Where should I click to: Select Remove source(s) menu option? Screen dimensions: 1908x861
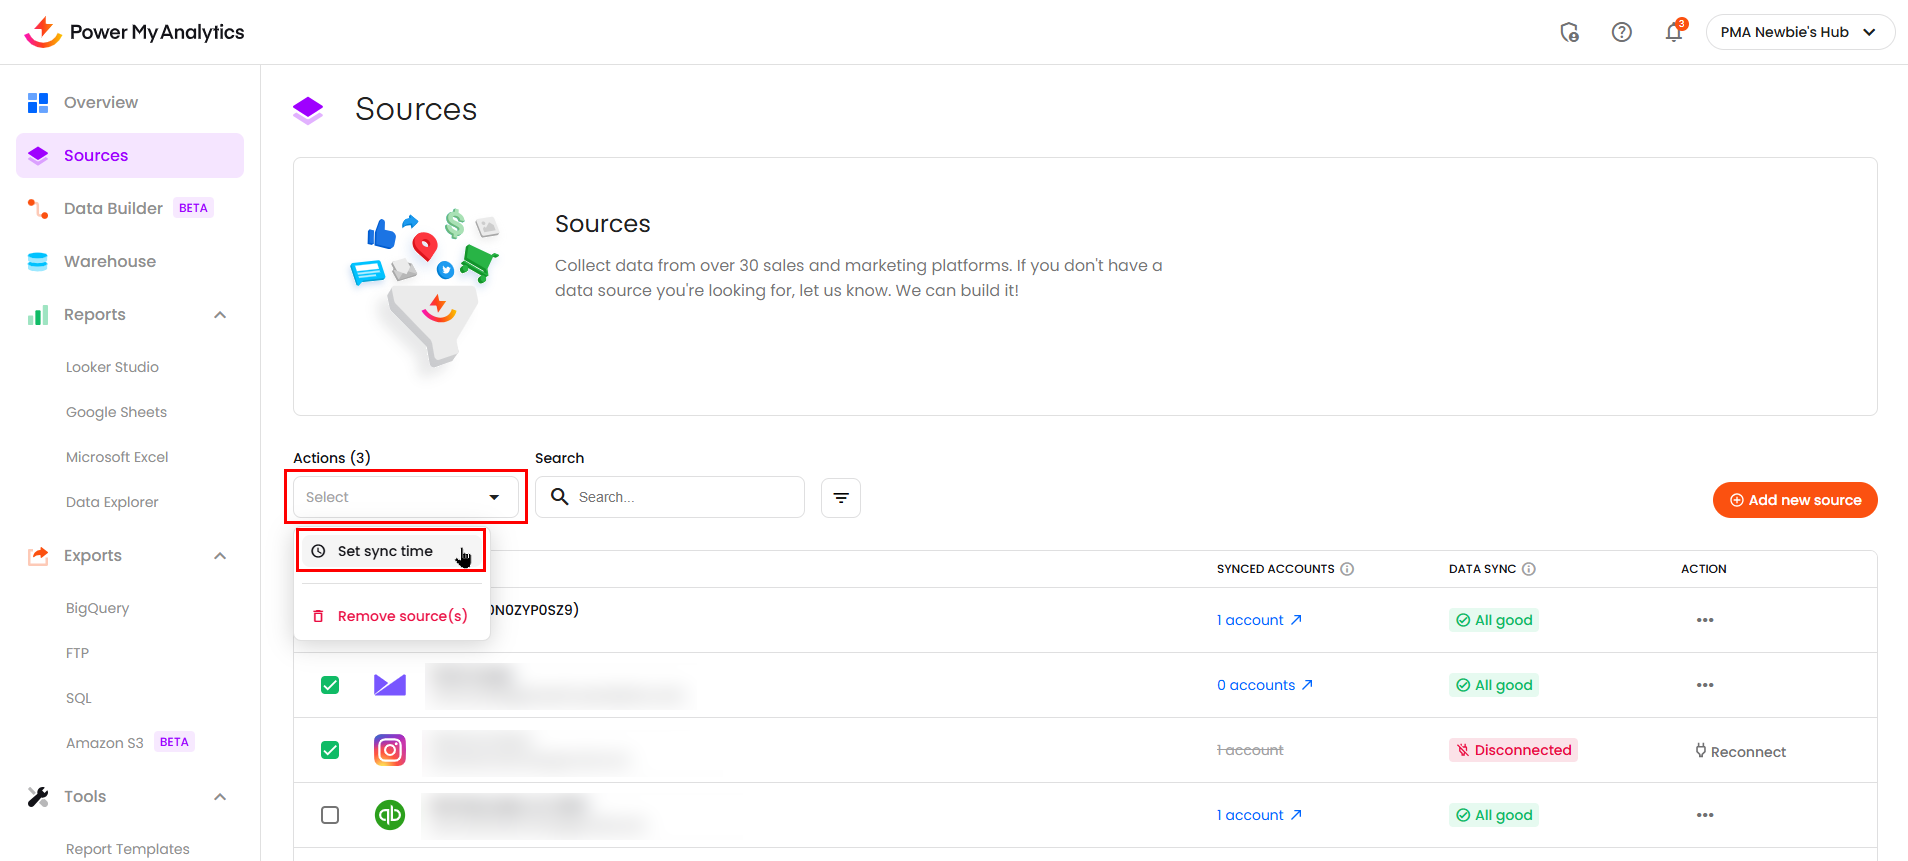[402, 616]
